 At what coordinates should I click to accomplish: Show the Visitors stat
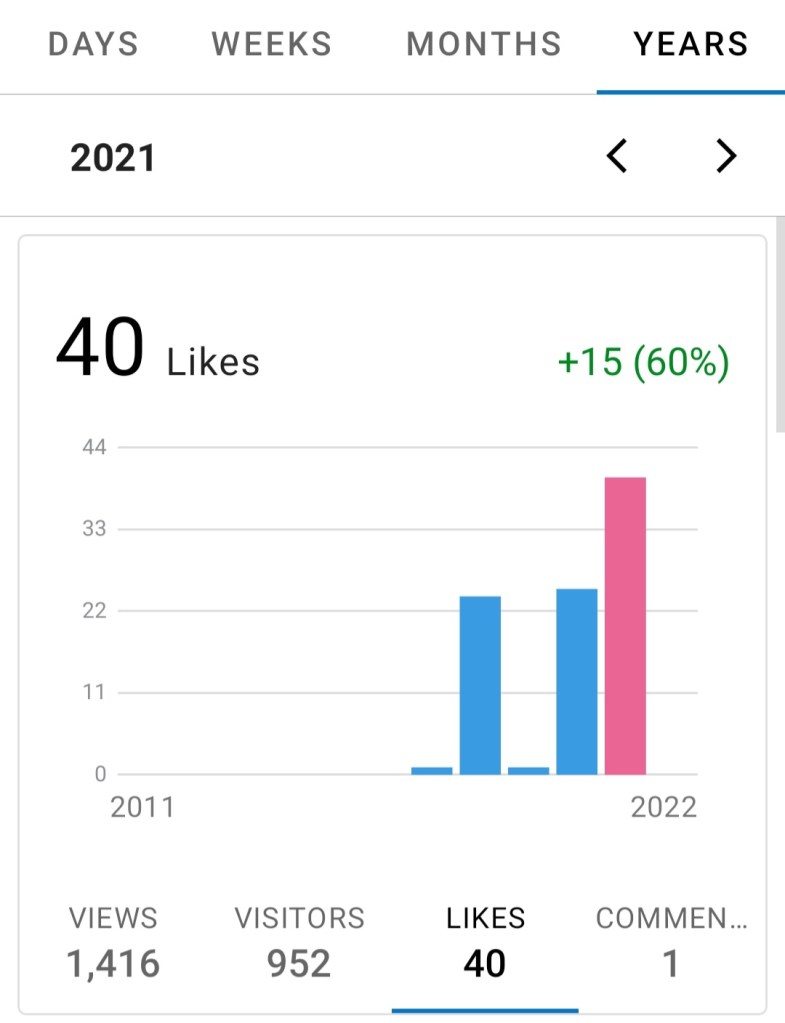coord(299,941)
